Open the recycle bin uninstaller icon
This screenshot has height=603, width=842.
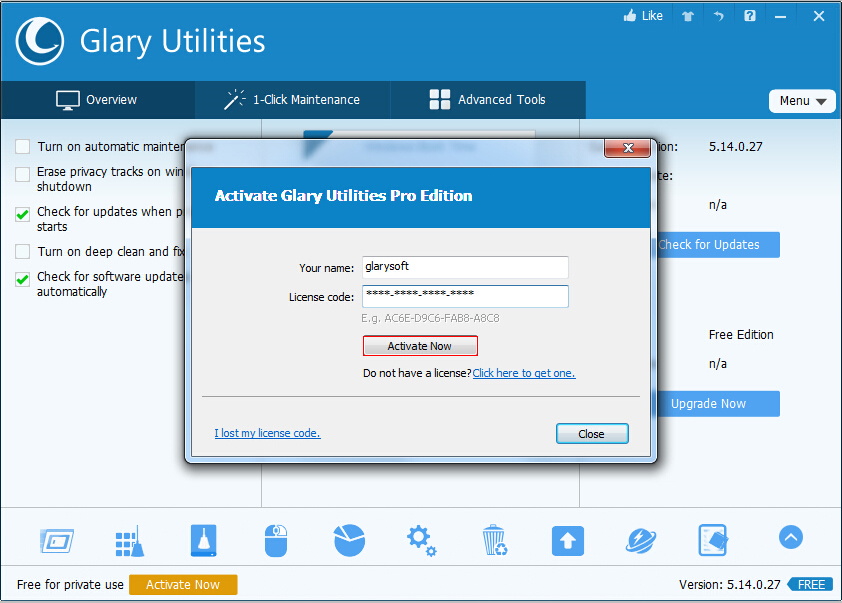pyautogui.click(x=494, y=540)
